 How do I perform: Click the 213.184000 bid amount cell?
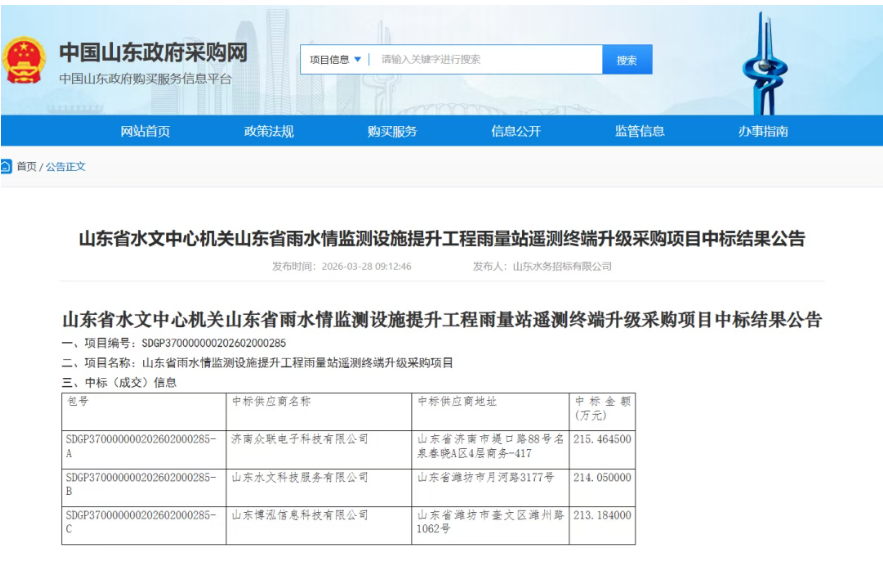[601, 515]
